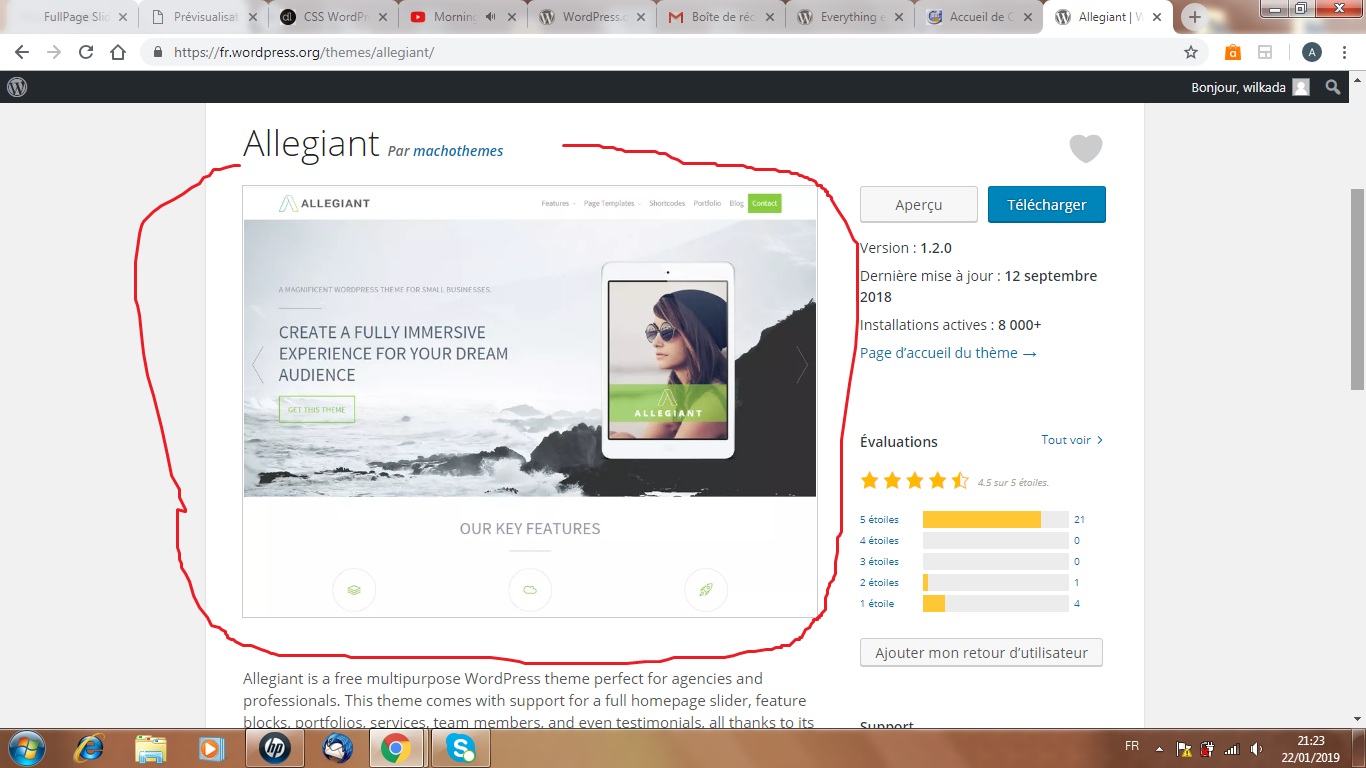Filter reviews by 2 étoiles
Image resolution: width=1366 pixels, height=768 pixels.
coord(879,583)
